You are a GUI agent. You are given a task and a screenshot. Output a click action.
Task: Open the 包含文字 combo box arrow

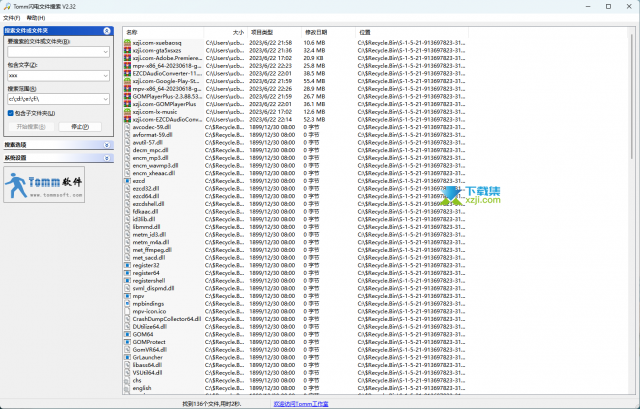coord(105,76)
